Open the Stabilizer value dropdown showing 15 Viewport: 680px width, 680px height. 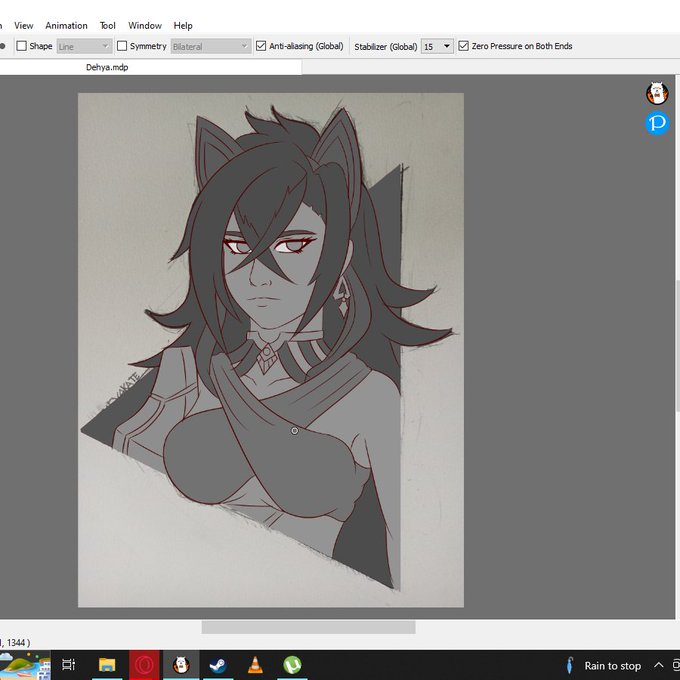click(x=437, y=46)
